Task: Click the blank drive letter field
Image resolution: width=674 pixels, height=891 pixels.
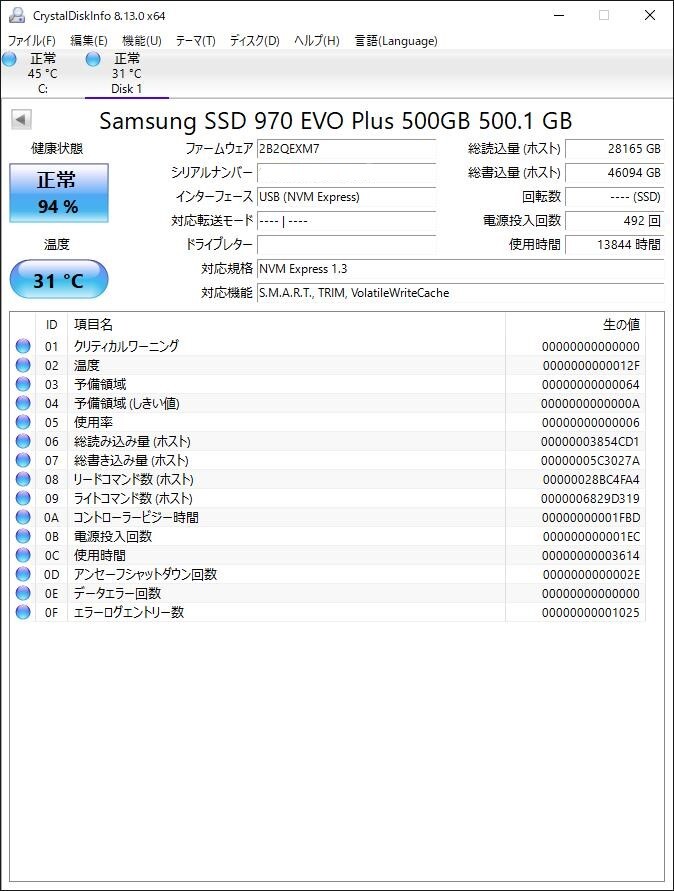Action: click(x=347, y=244)
